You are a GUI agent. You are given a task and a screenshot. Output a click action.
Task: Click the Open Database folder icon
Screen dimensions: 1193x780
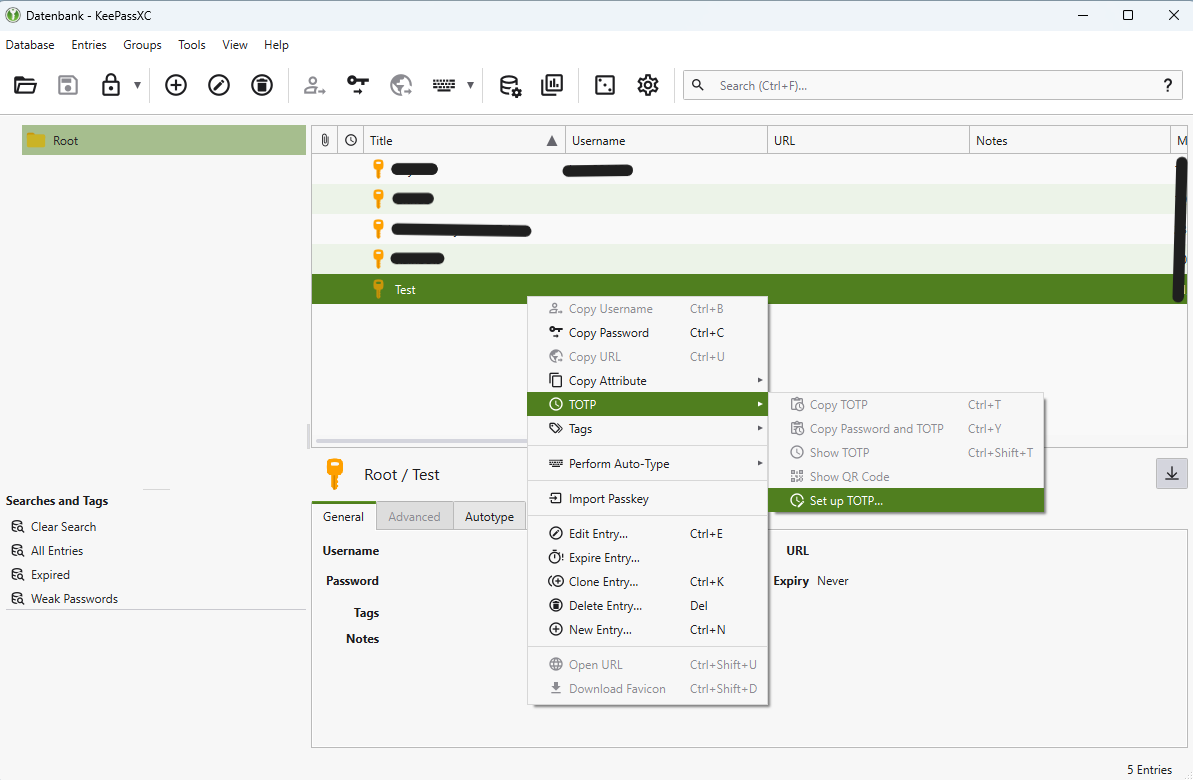pyautogui.click(x=26, y=85)
